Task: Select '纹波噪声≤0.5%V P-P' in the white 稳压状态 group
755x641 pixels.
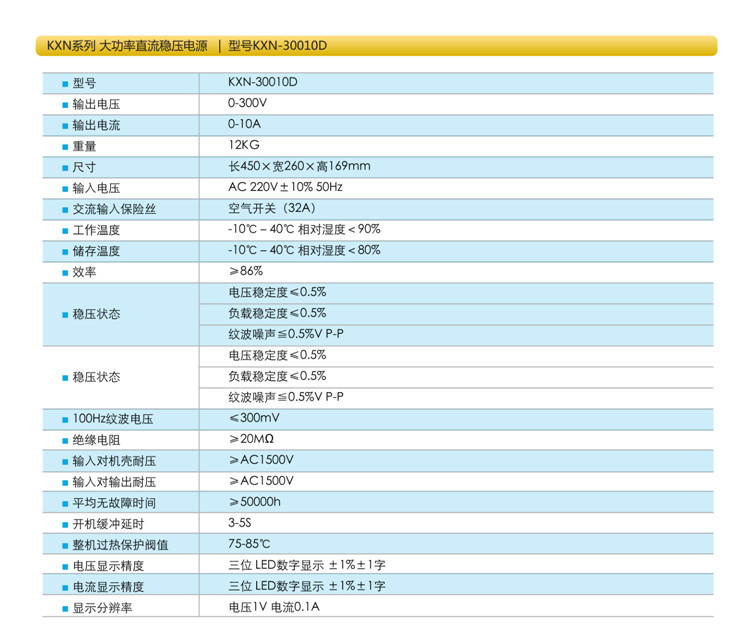Action: tap(286, 397)
